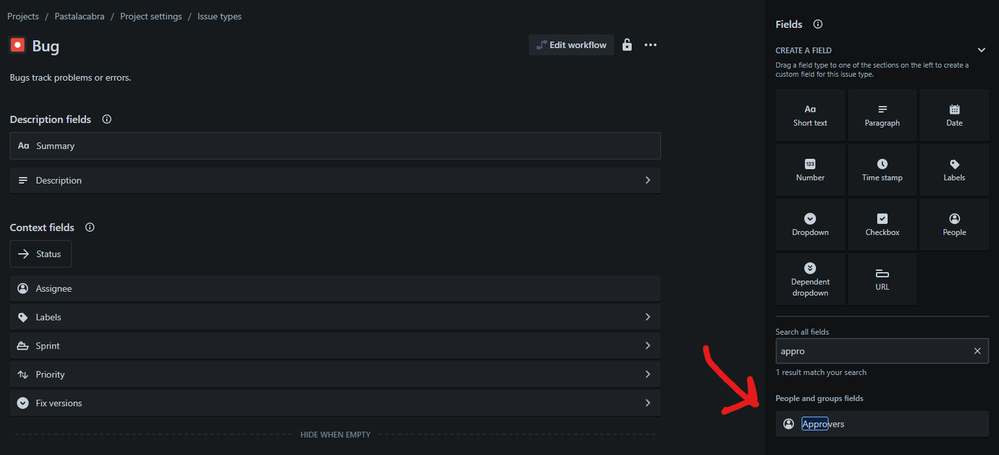Click the tag icon in Labels row
Image resolution: width=999 pixels, height=455 pixels.
23,317
